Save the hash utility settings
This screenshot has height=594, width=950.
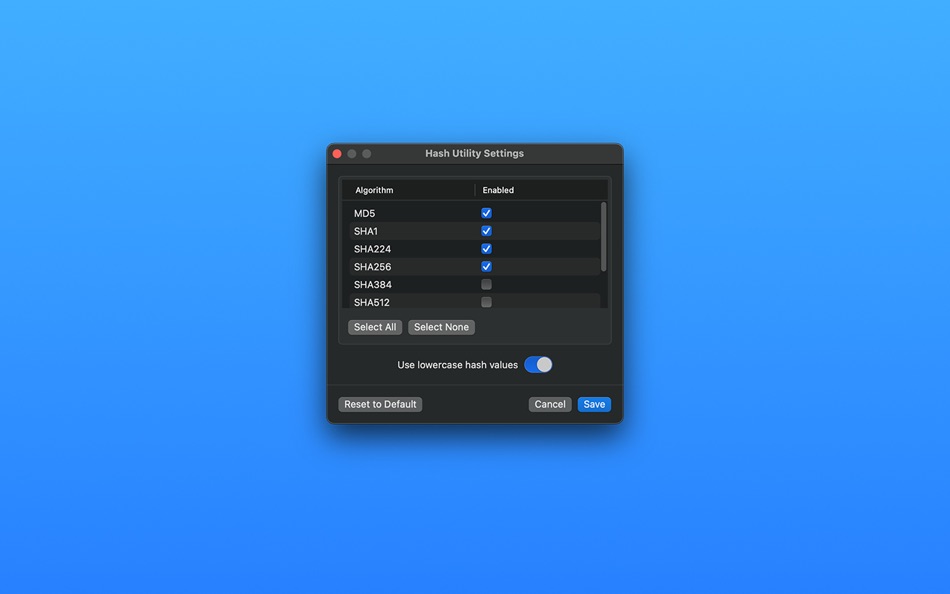click(594, 404)
